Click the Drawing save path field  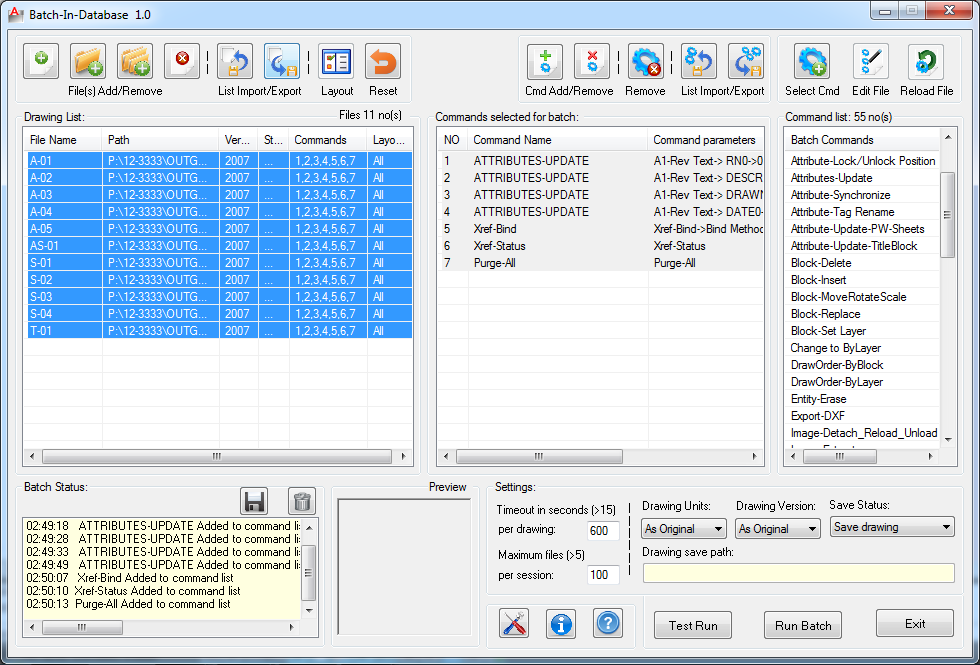799,573
